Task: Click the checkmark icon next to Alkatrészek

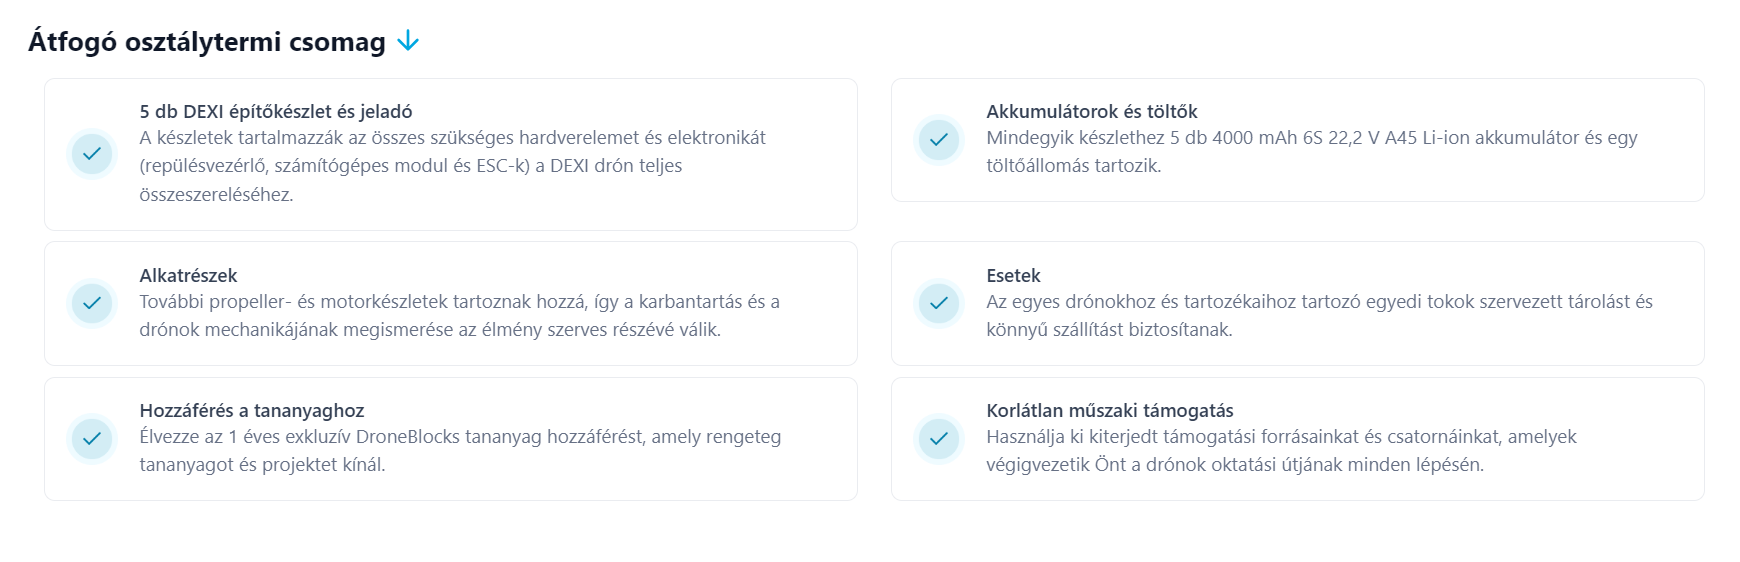Action: click(x=92, y=303)
